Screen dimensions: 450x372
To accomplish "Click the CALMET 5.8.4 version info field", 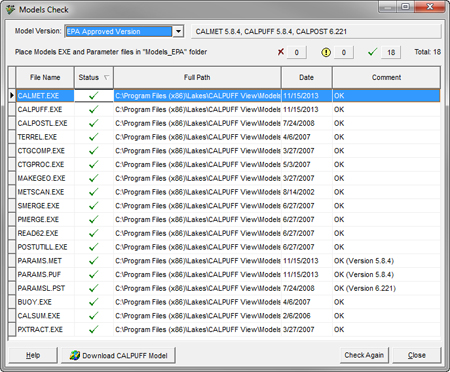I will point(316,32).
